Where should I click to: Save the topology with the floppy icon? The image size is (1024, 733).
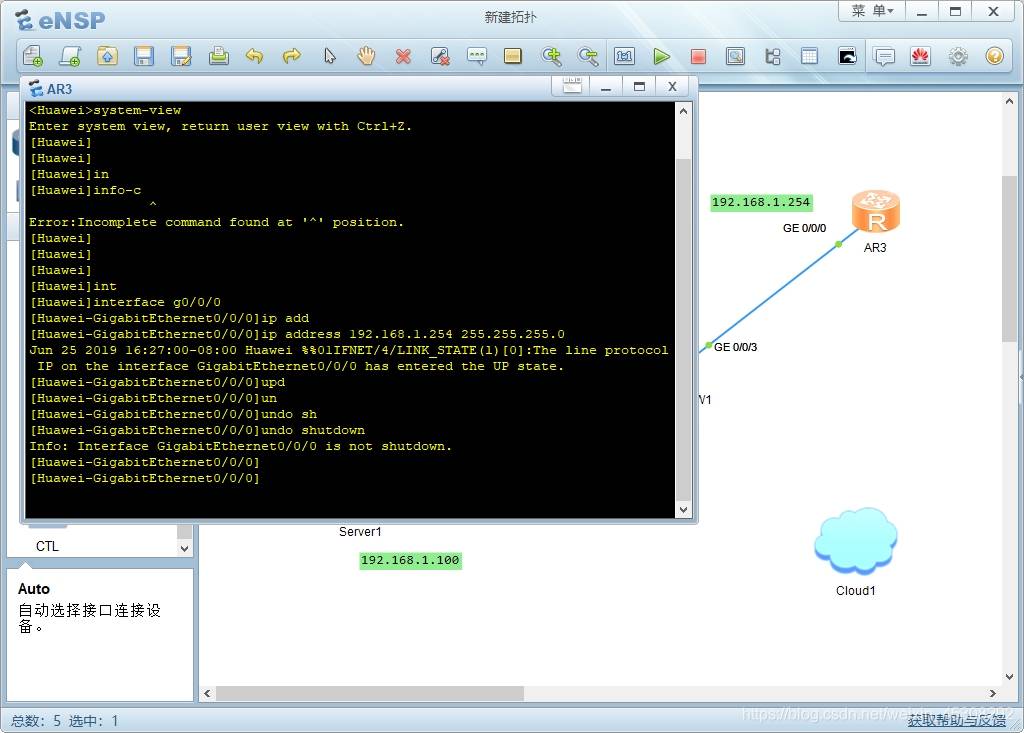point(144,56)
